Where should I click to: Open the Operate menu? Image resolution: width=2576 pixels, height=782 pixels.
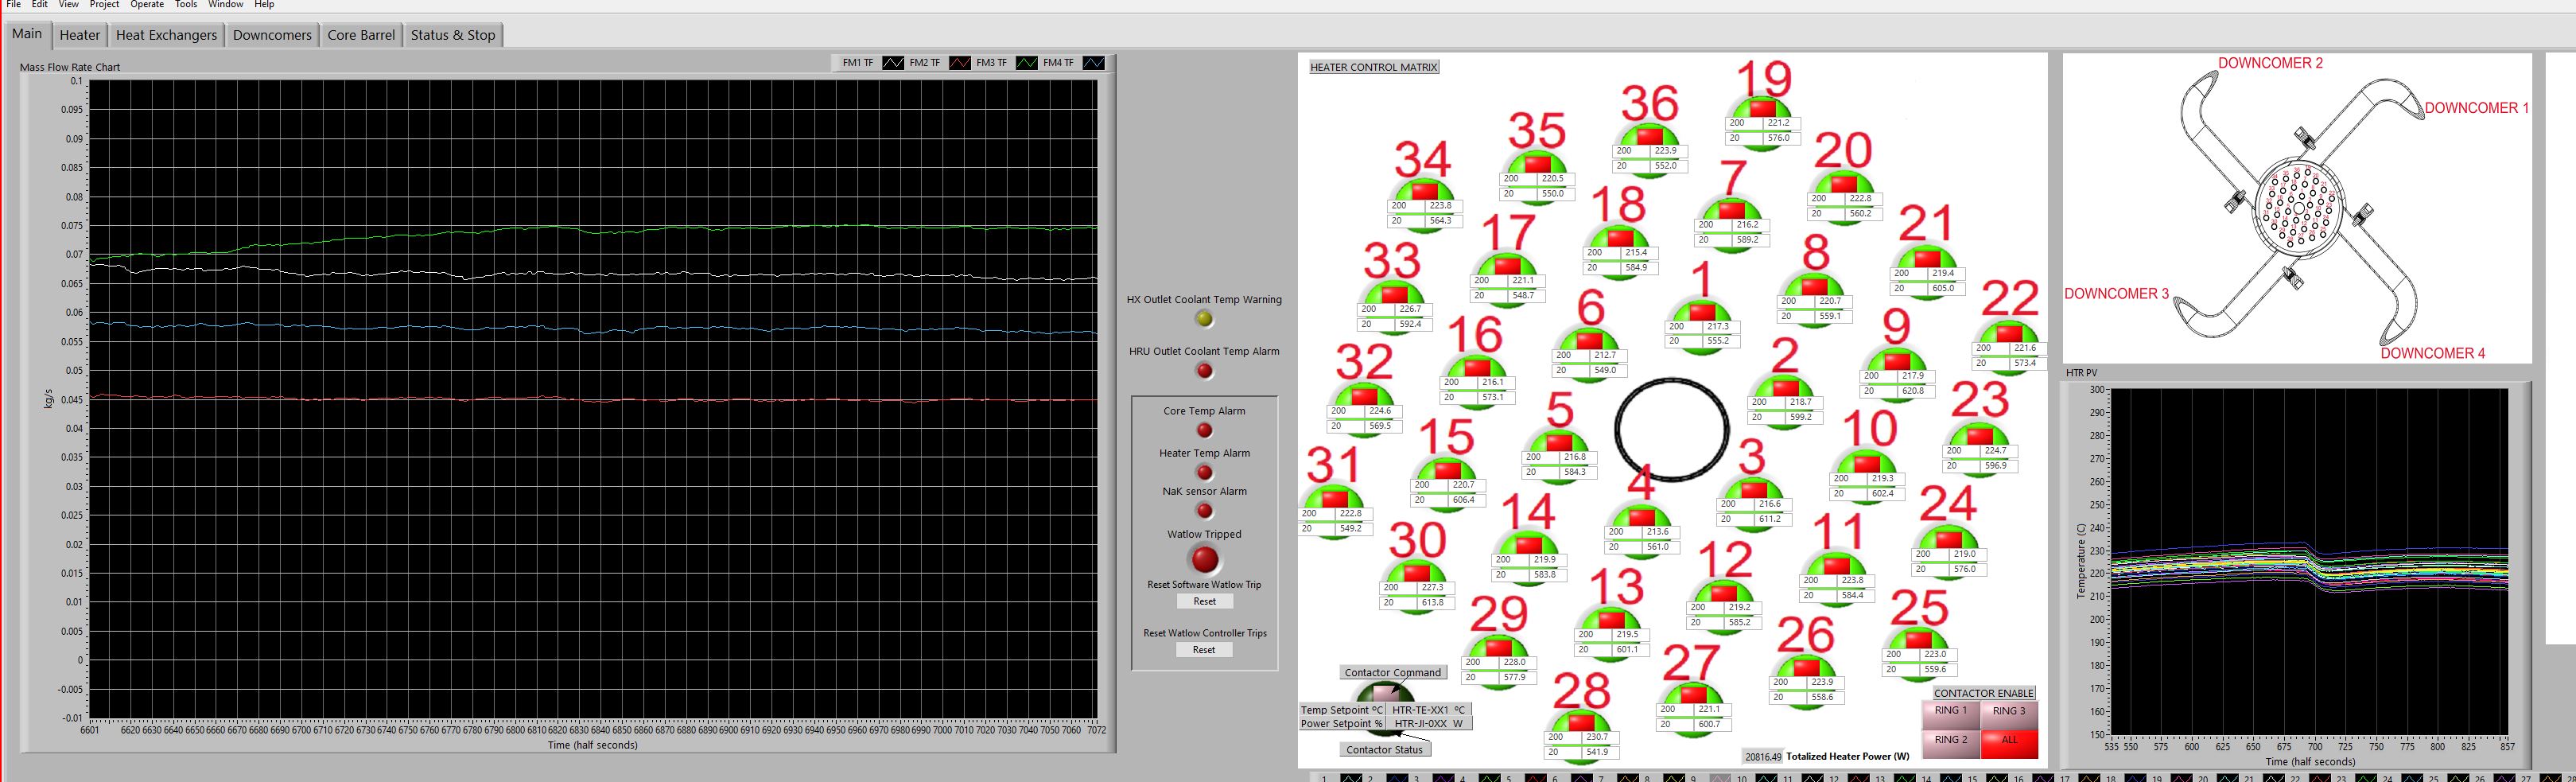point(147,5)
